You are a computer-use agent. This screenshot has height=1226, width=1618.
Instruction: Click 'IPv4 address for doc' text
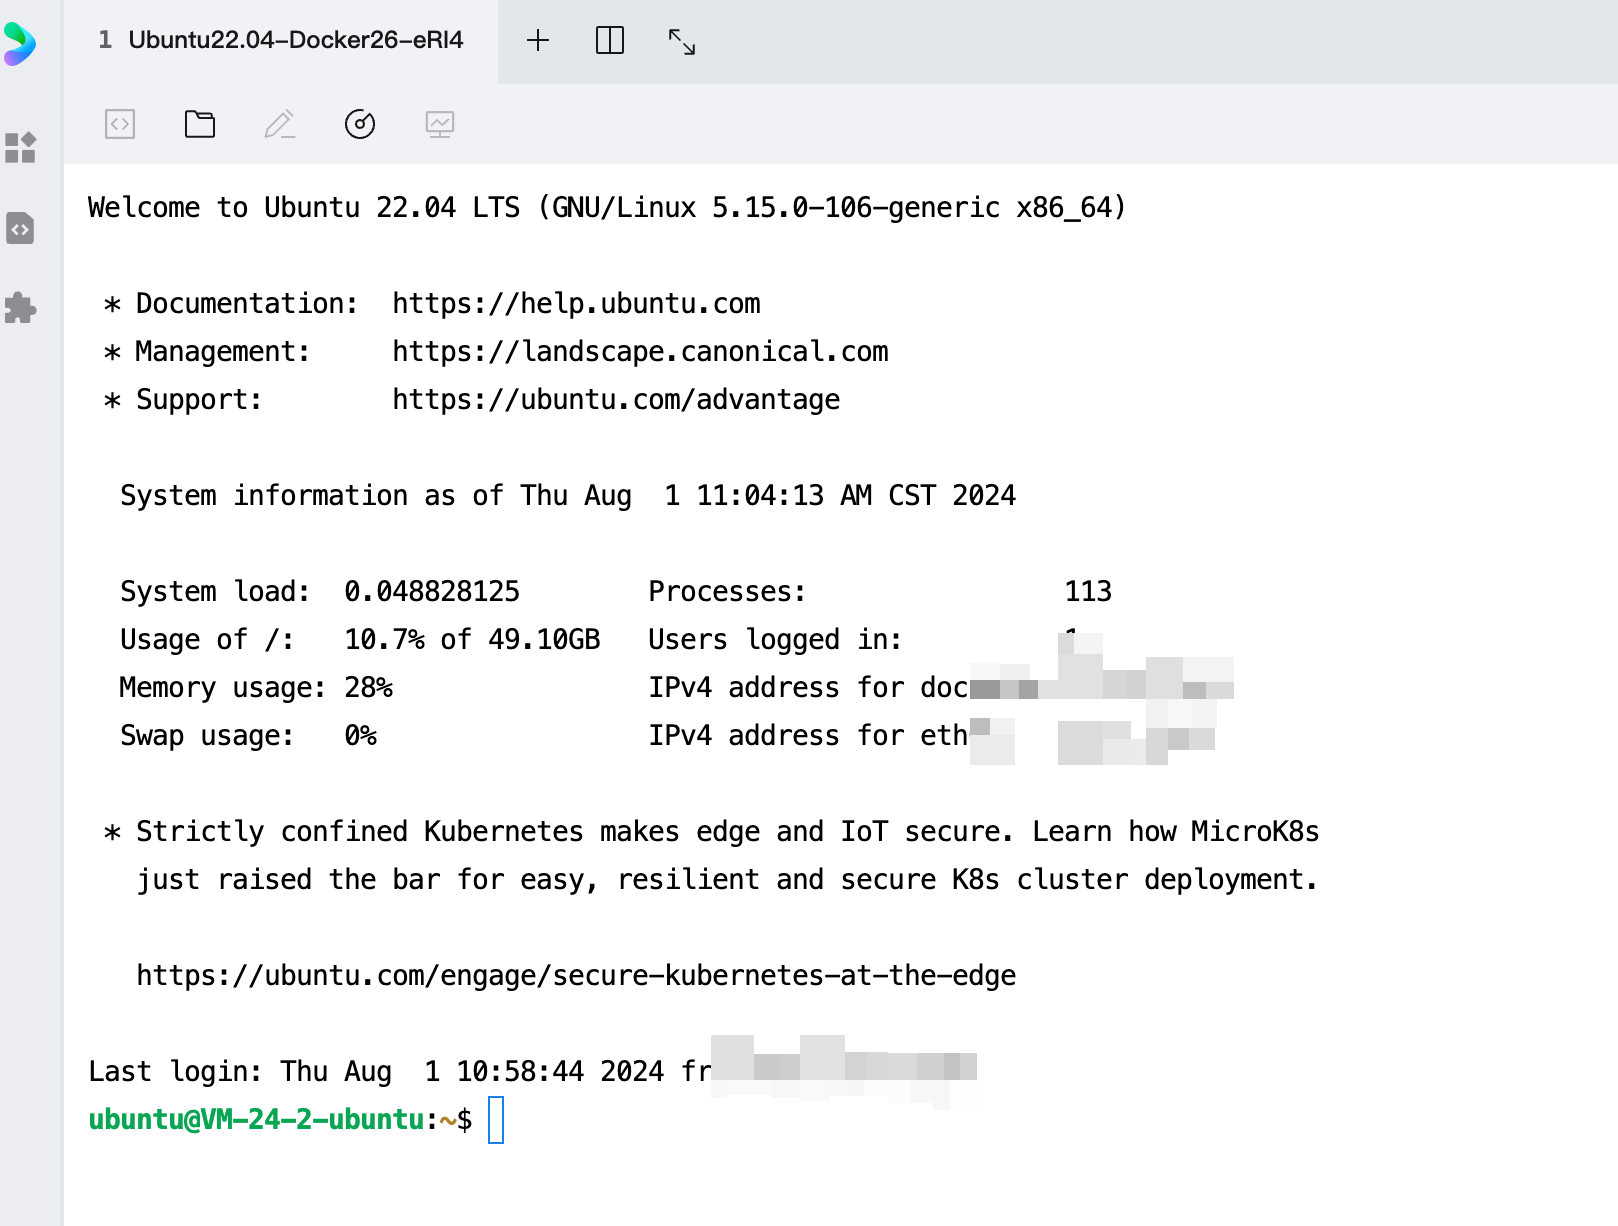tap(808, 687)
